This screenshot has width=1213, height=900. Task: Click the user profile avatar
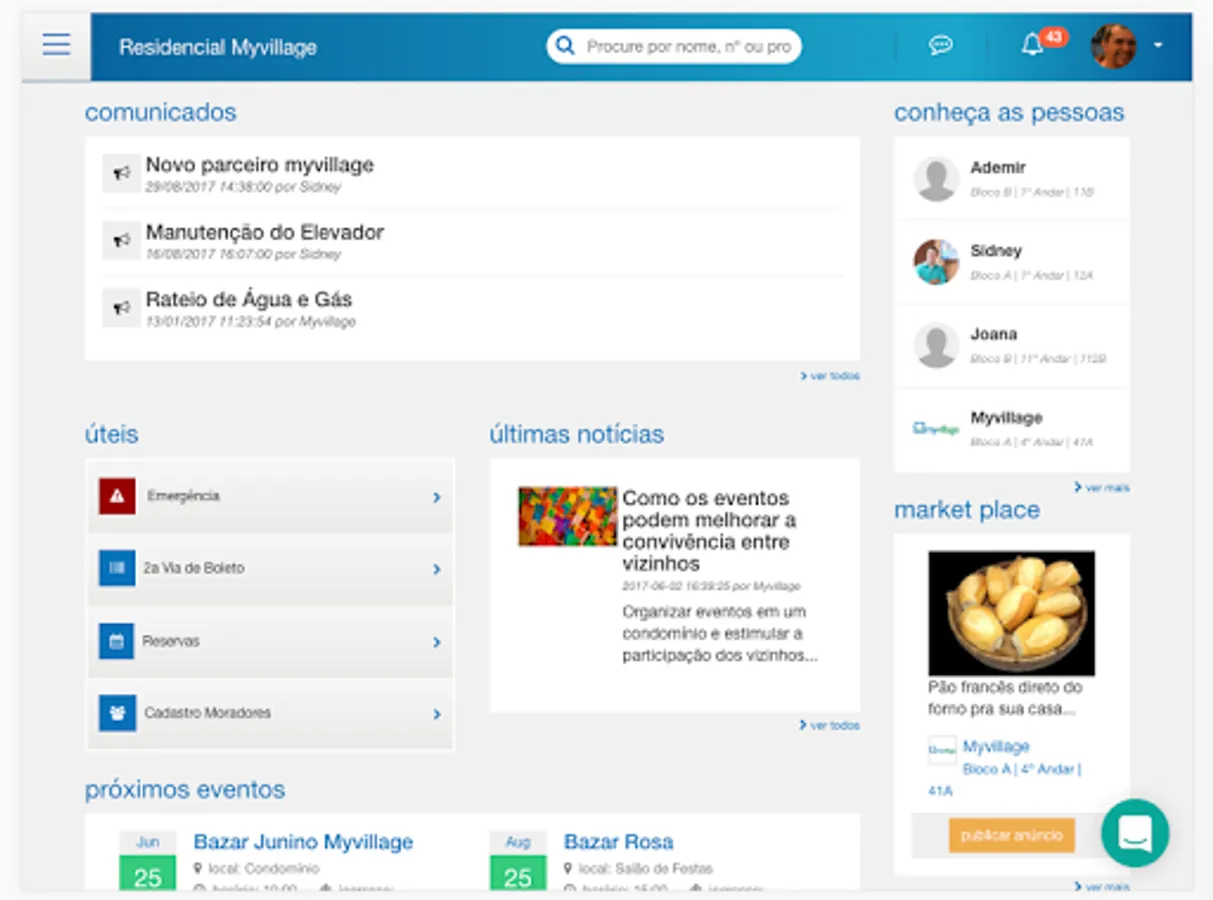click(1113, 46)
